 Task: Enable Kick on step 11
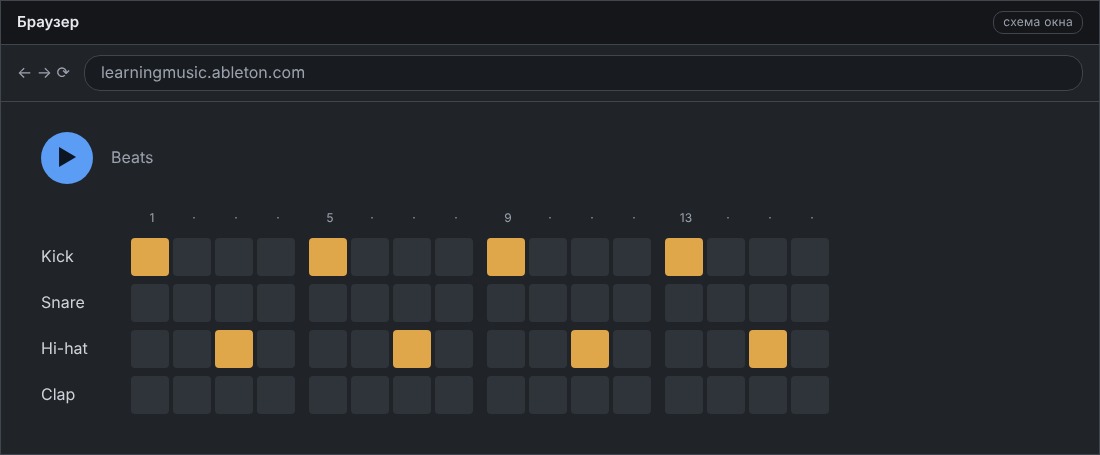[590, 257]
